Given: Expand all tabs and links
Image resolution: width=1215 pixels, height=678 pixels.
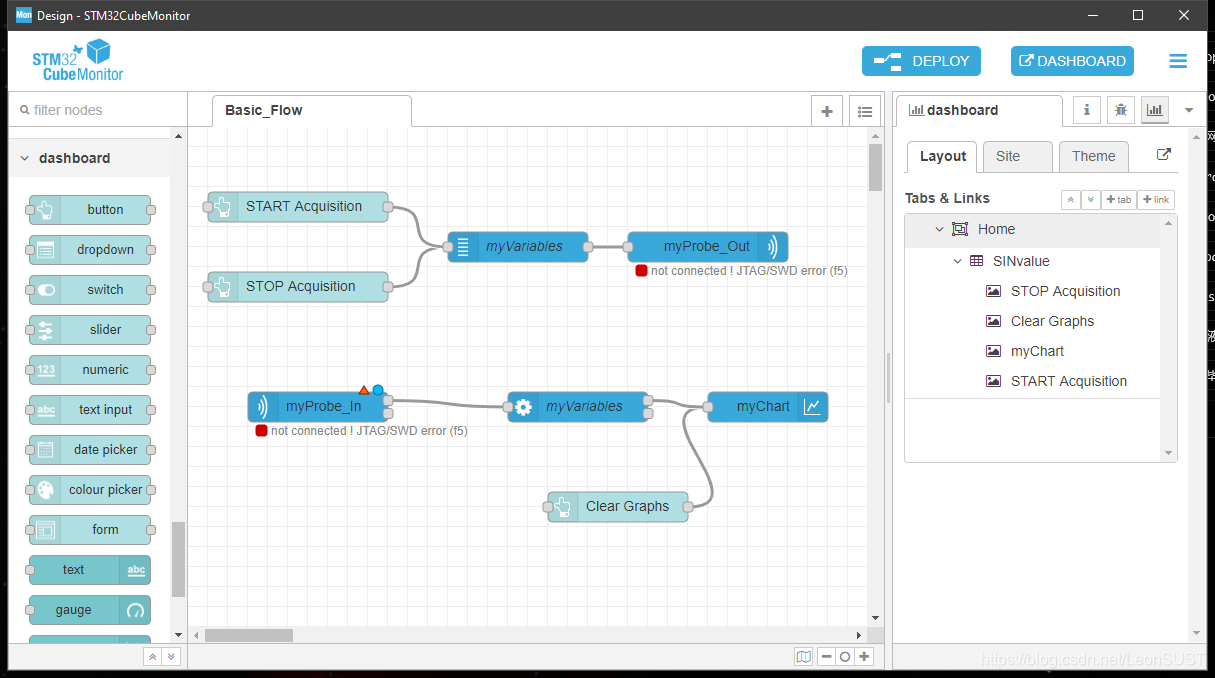Looking at the screenshot, I should (x=1090, y=200).
